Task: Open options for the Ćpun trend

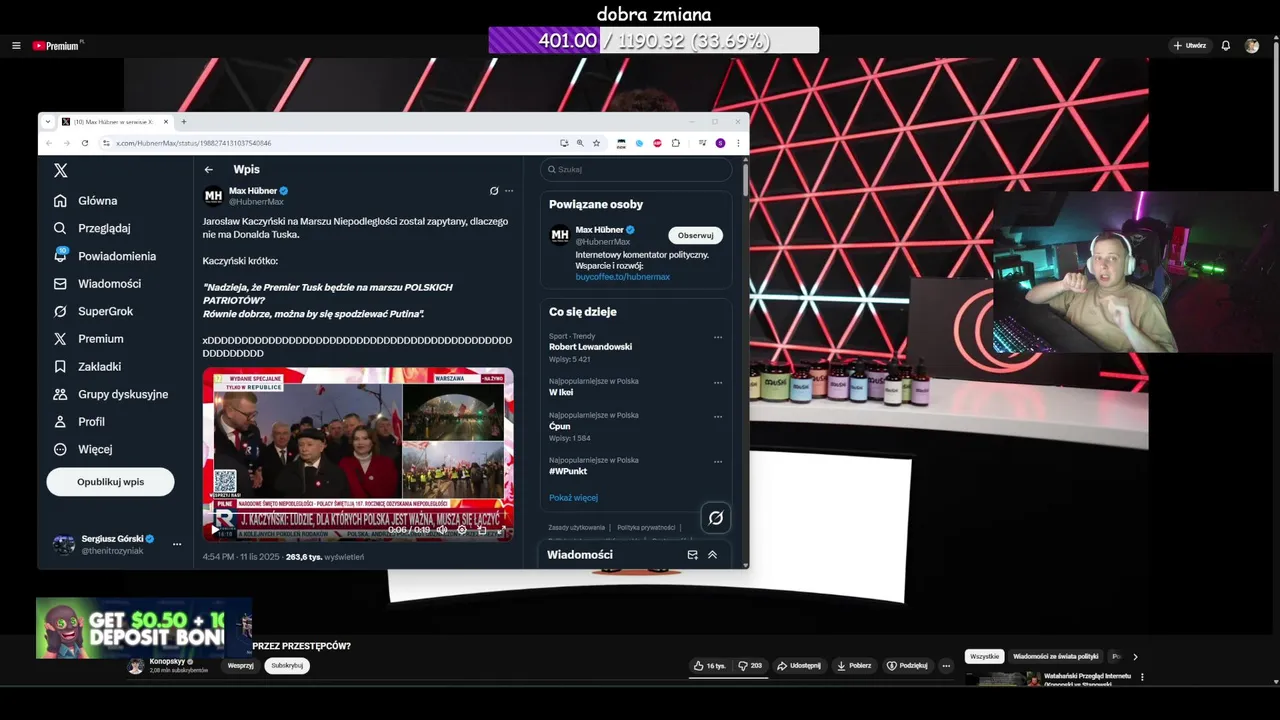Action: click(x=717, y=417)
